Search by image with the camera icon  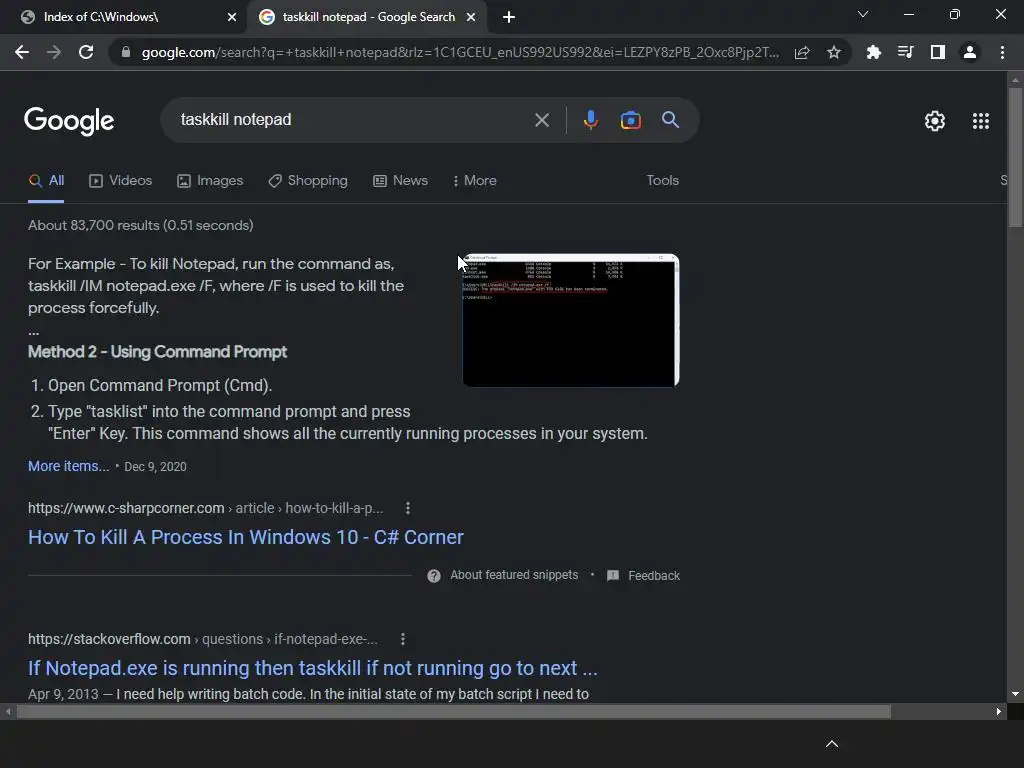click(x=631, y=120)
